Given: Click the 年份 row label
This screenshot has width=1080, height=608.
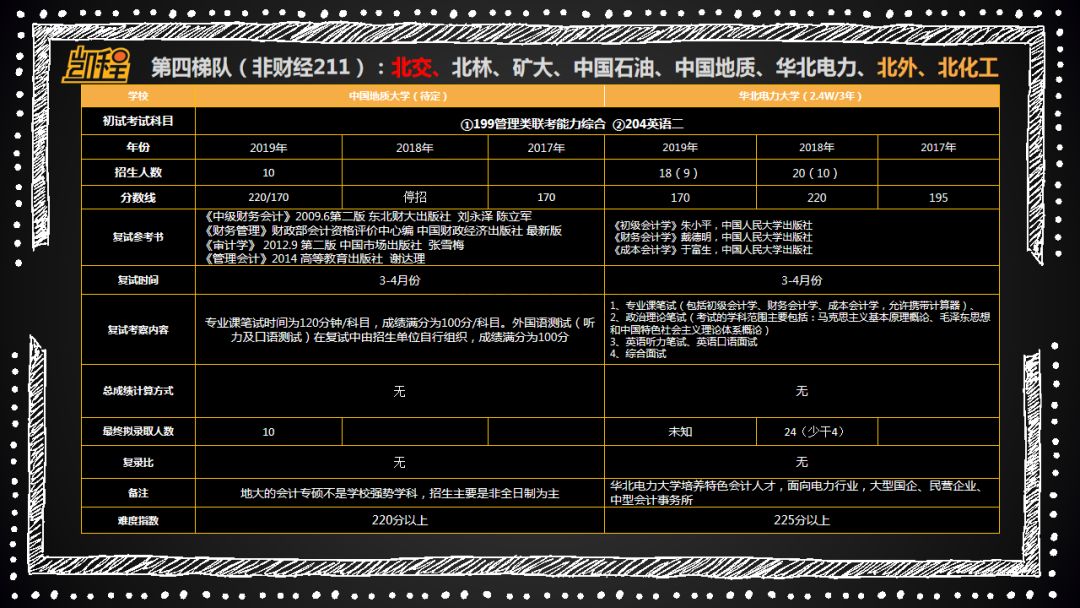Looking at the screenshot, I should [138, 147].
